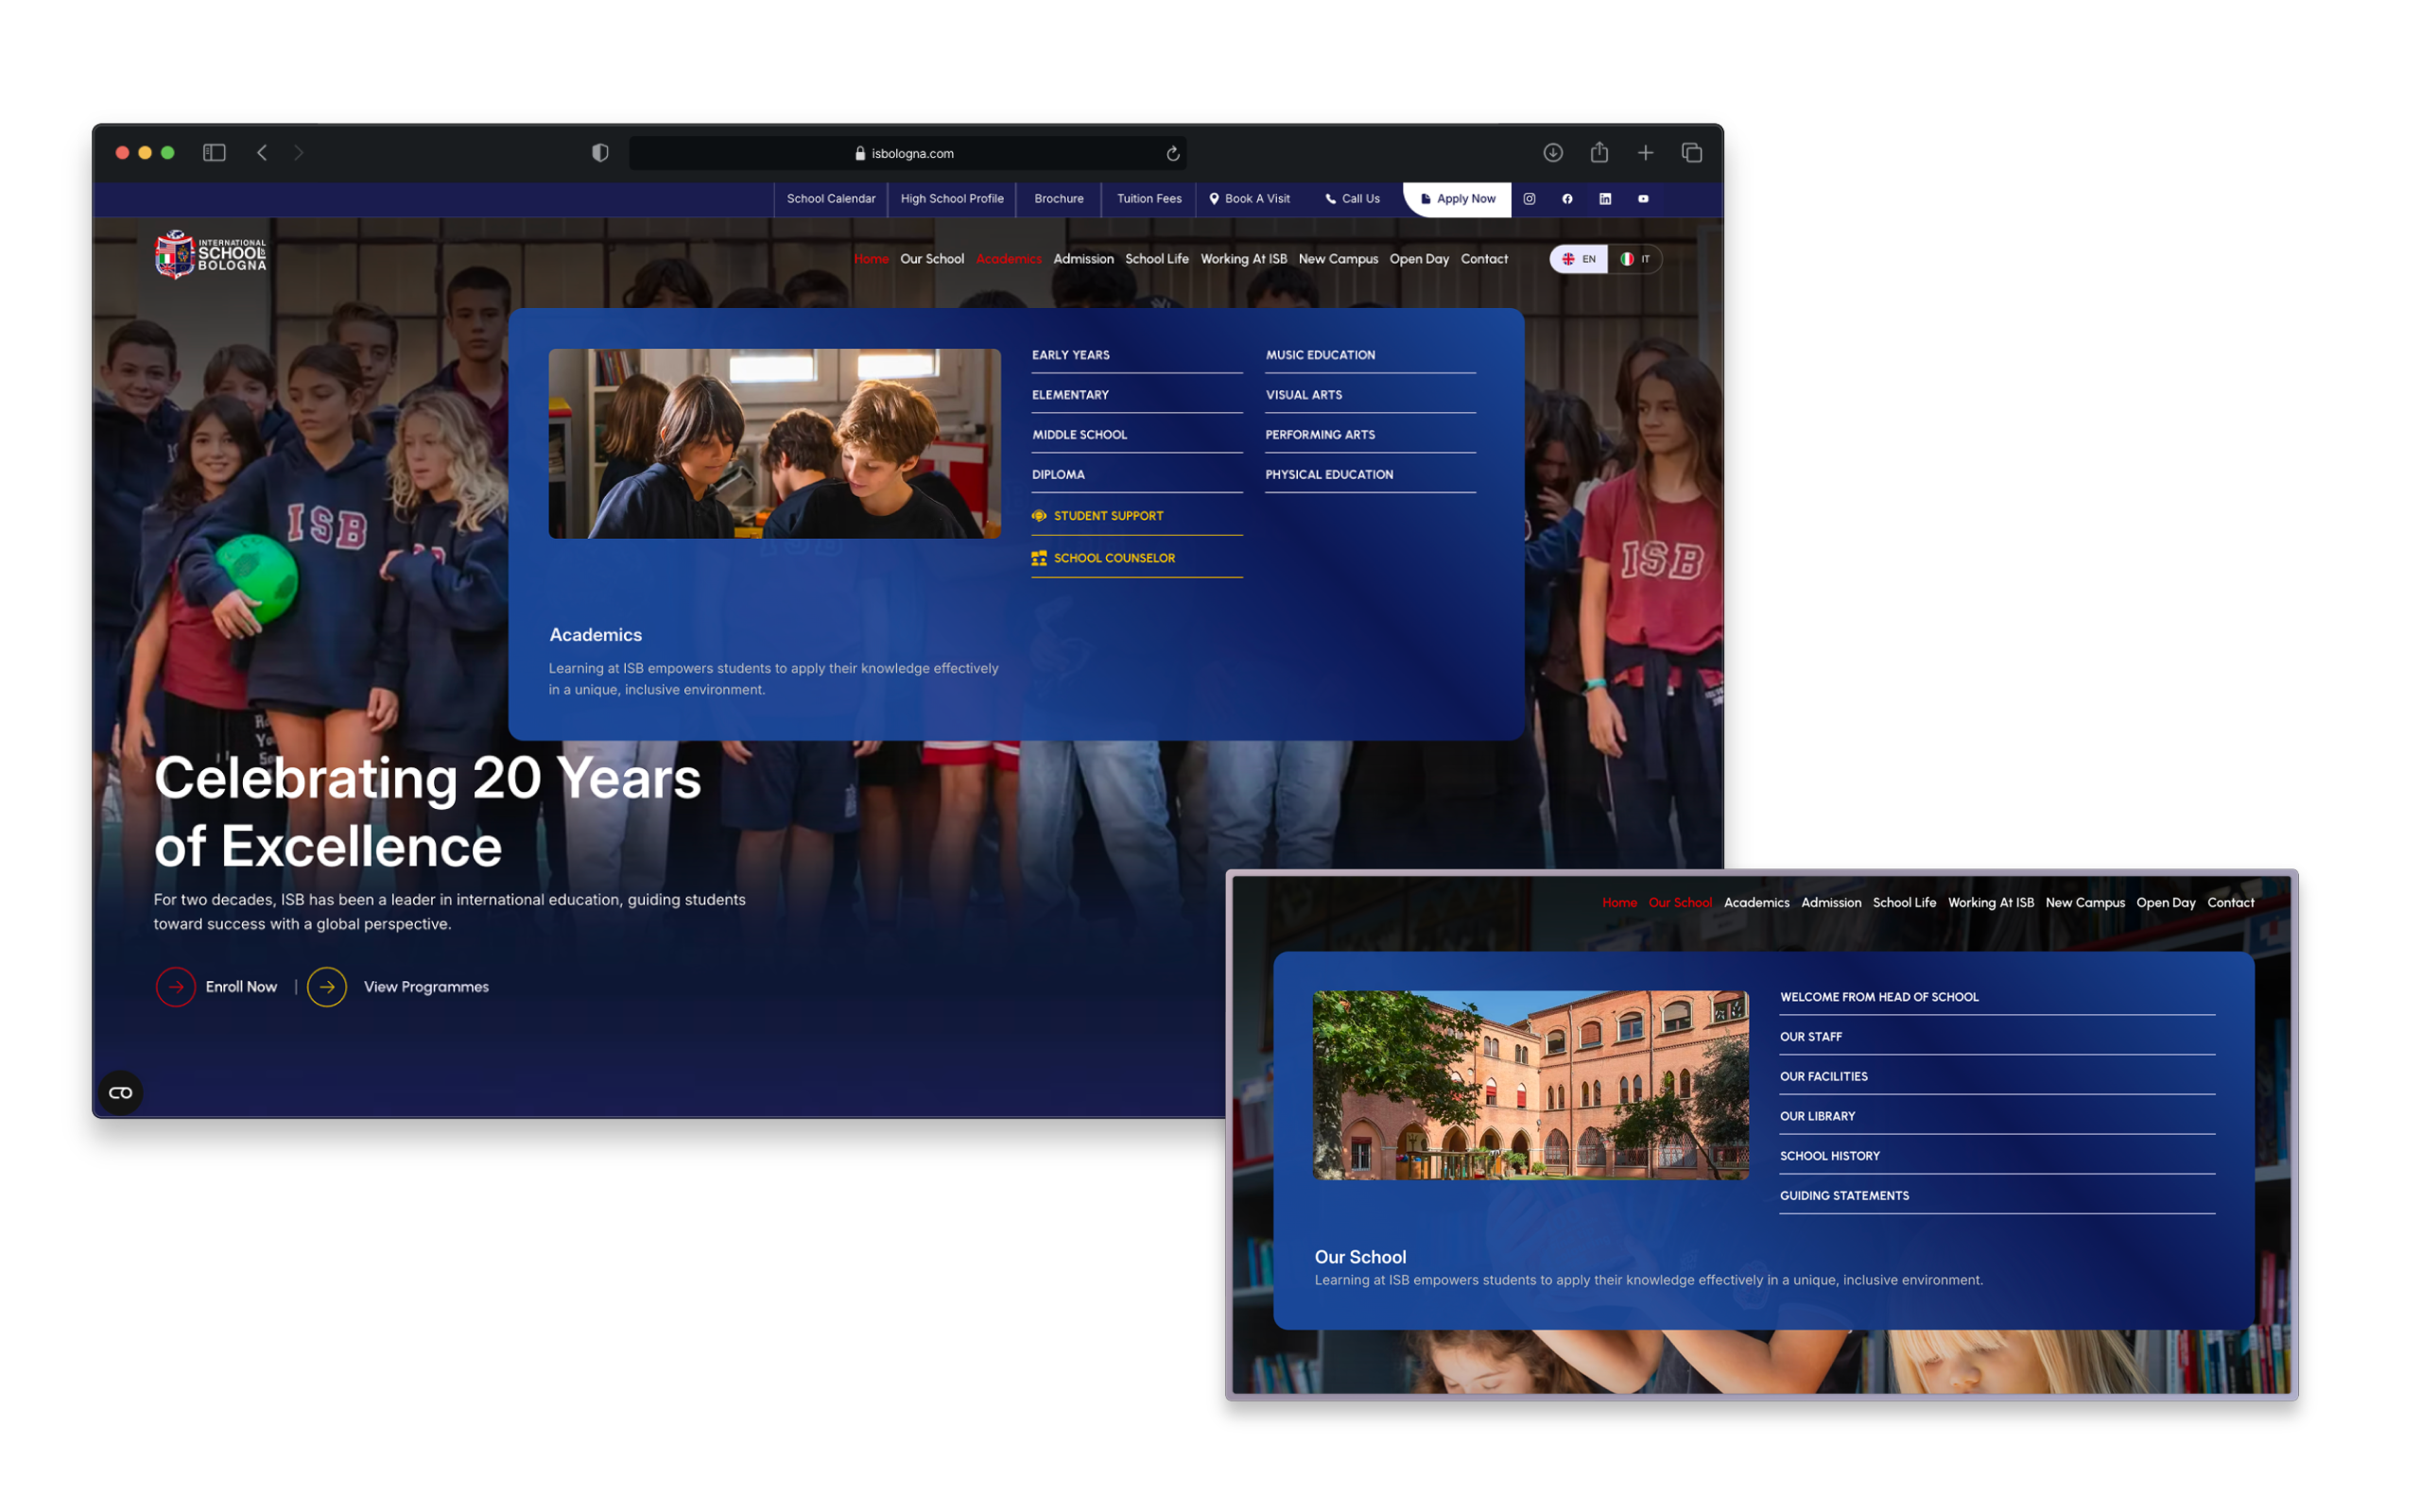Viewport: 2420px width, 1512px height.
Task: Click the isbologna.com address bar
Action: [x=907, y=153]
